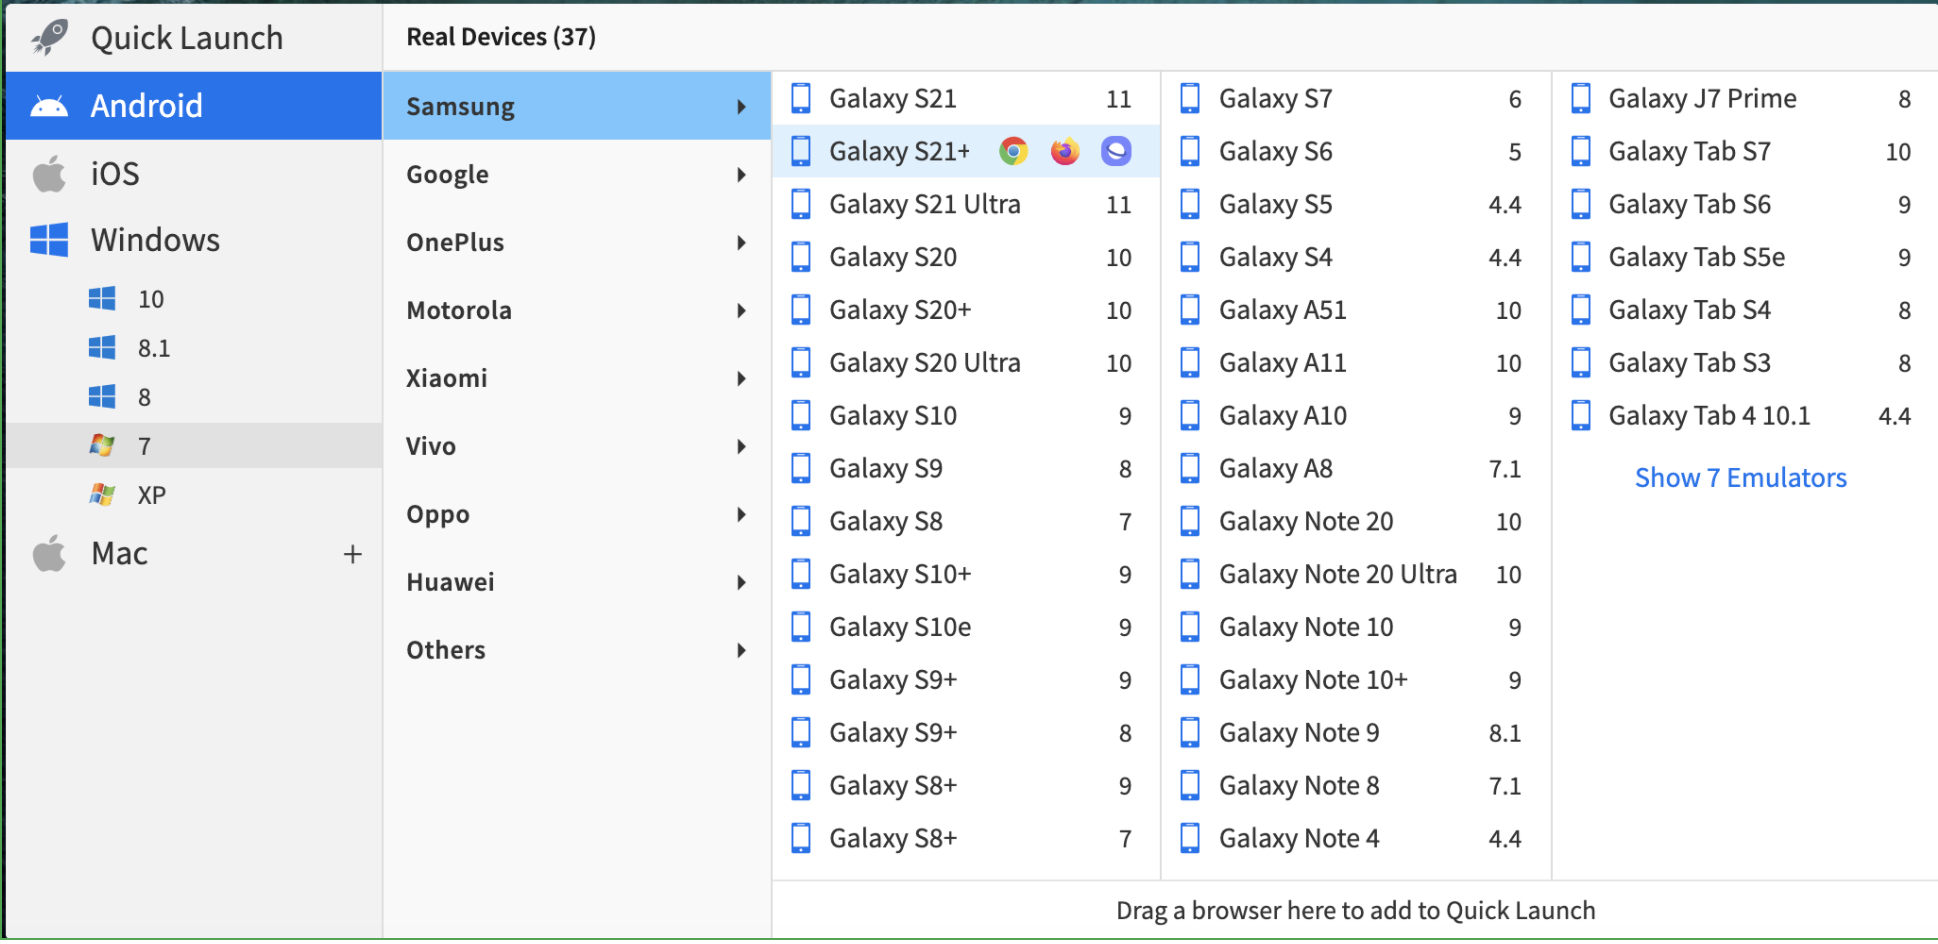Select Windows XP in the sidebar
This screenshot has height=944, width=1938.
coord(151,493)
